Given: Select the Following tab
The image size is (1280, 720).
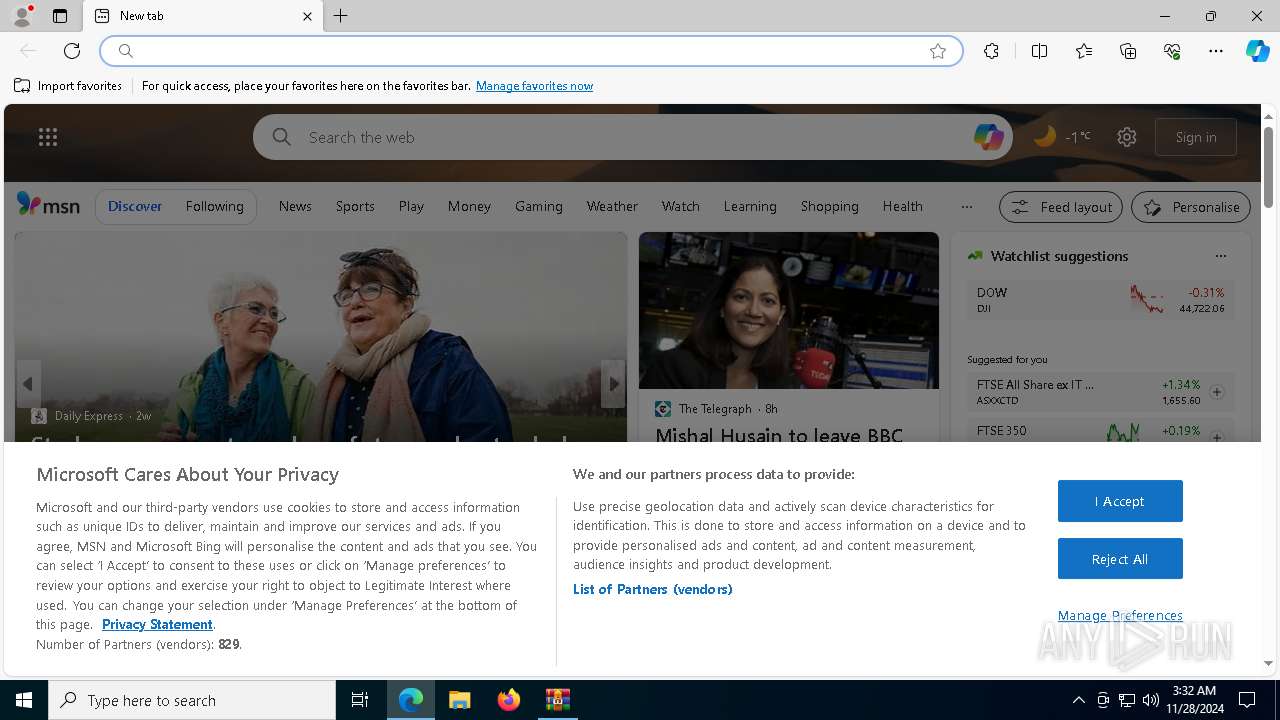Looking at the screenshot, I should point(214,206).
